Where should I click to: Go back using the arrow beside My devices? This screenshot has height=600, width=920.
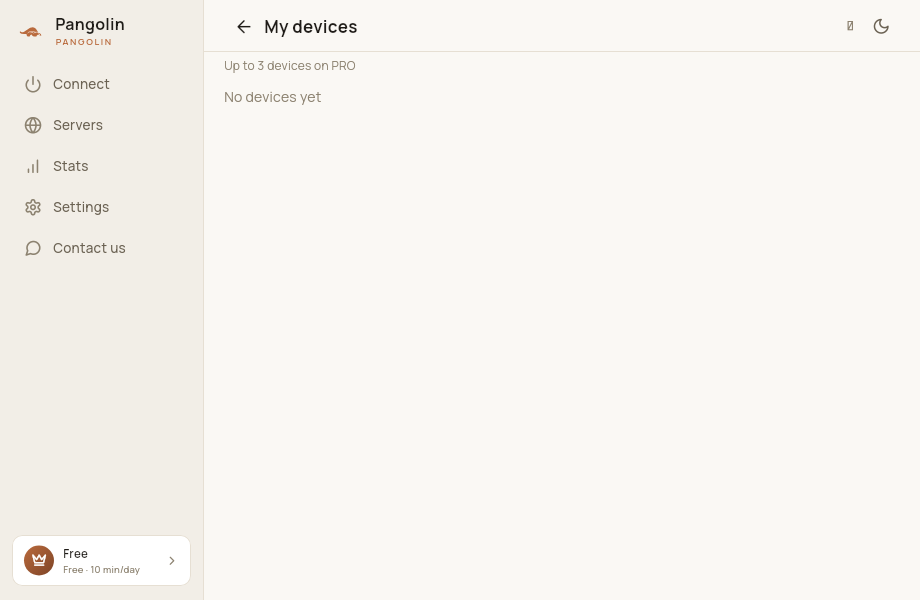243,26
